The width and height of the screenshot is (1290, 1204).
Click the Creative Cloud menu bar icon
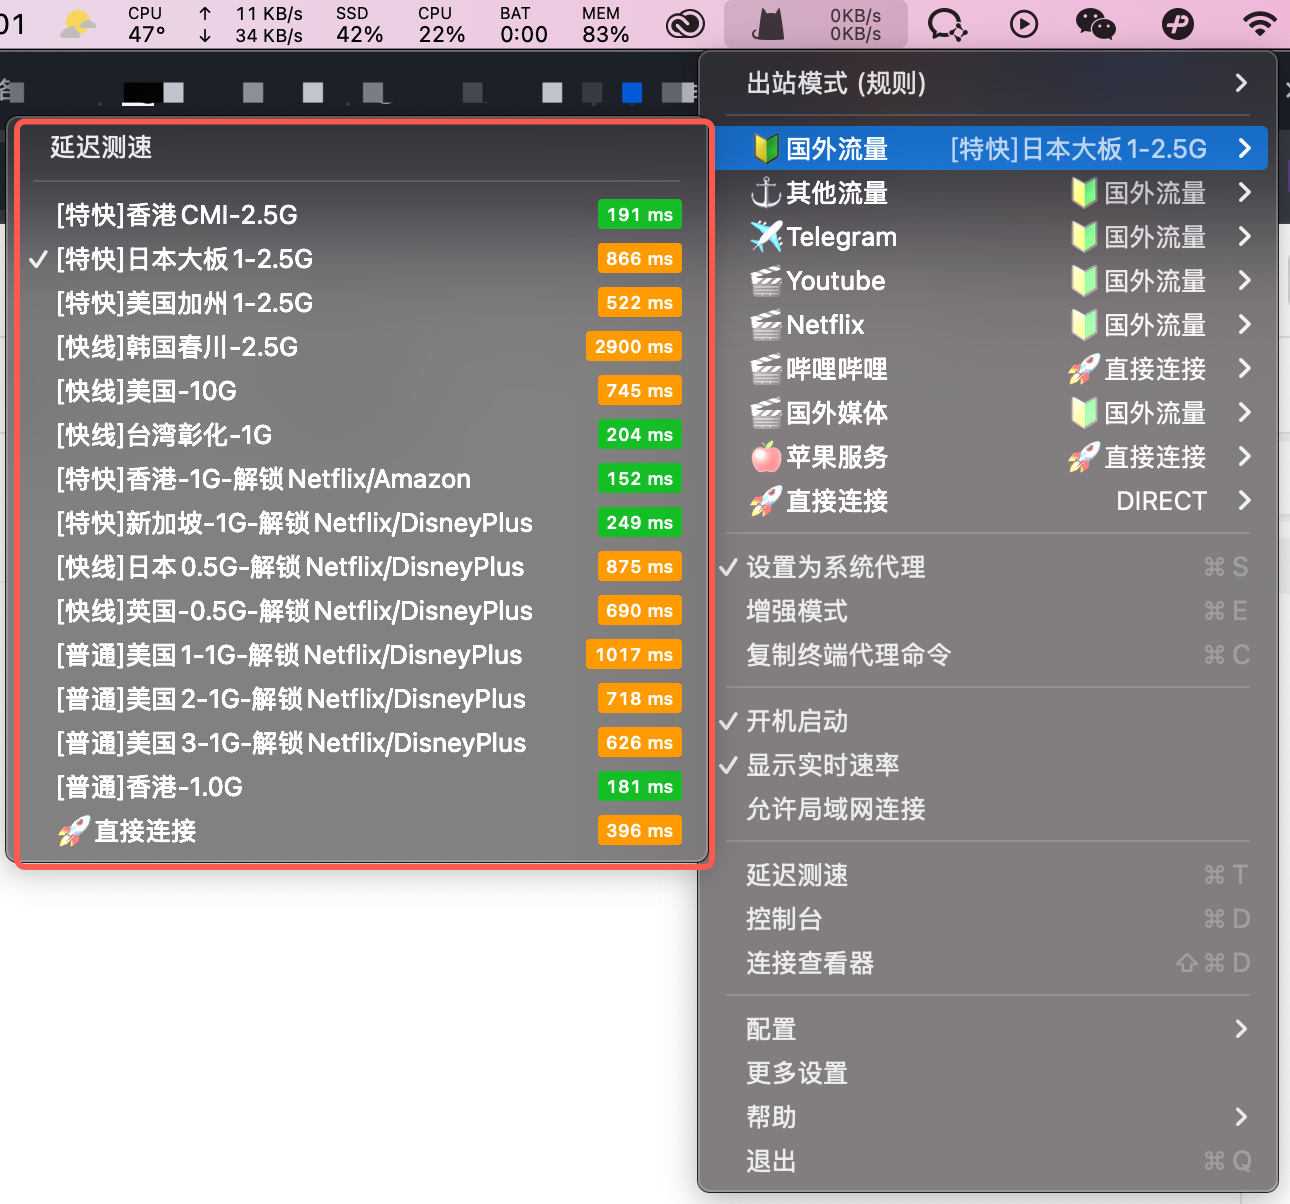(x=685, y=24)
